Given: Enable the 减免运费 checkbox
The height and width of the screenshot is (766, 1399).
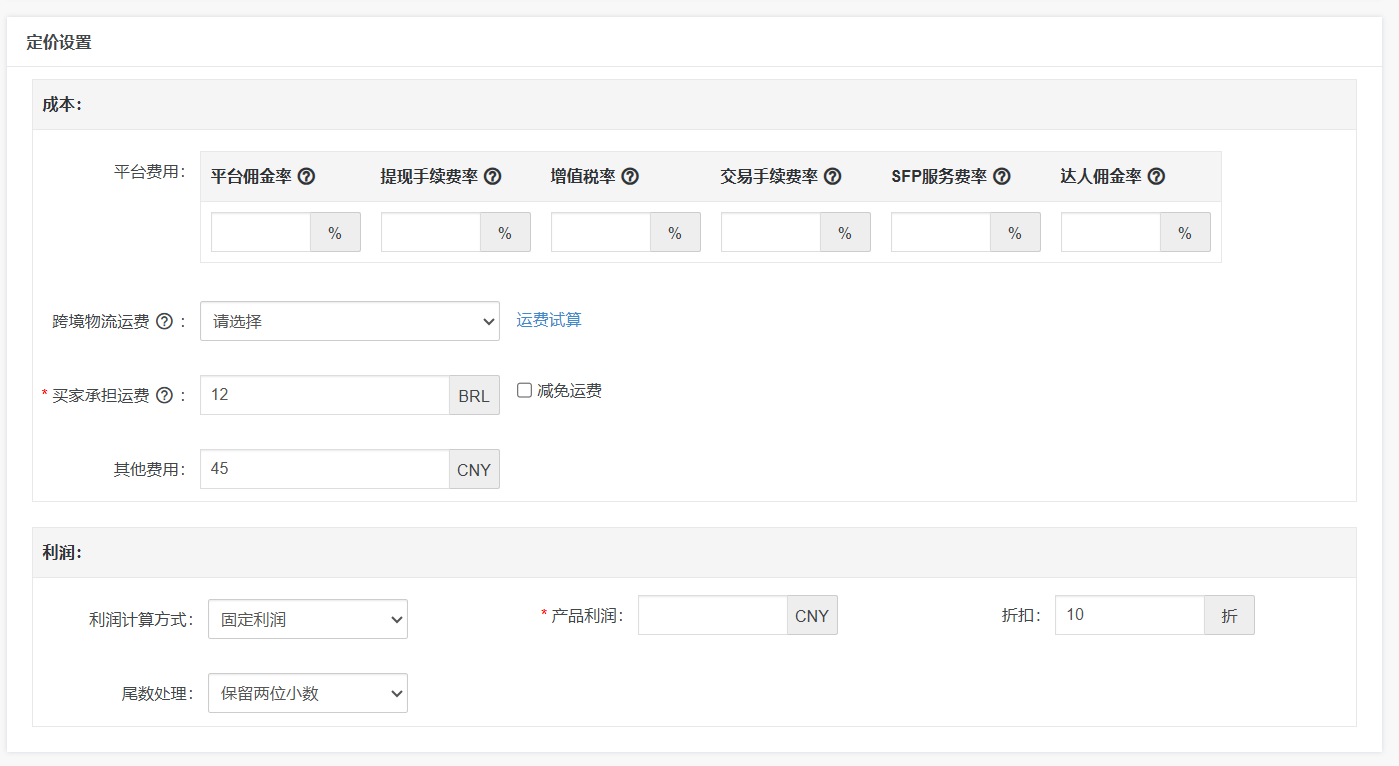Looking at the screenshot, I should tap(524, 390).
